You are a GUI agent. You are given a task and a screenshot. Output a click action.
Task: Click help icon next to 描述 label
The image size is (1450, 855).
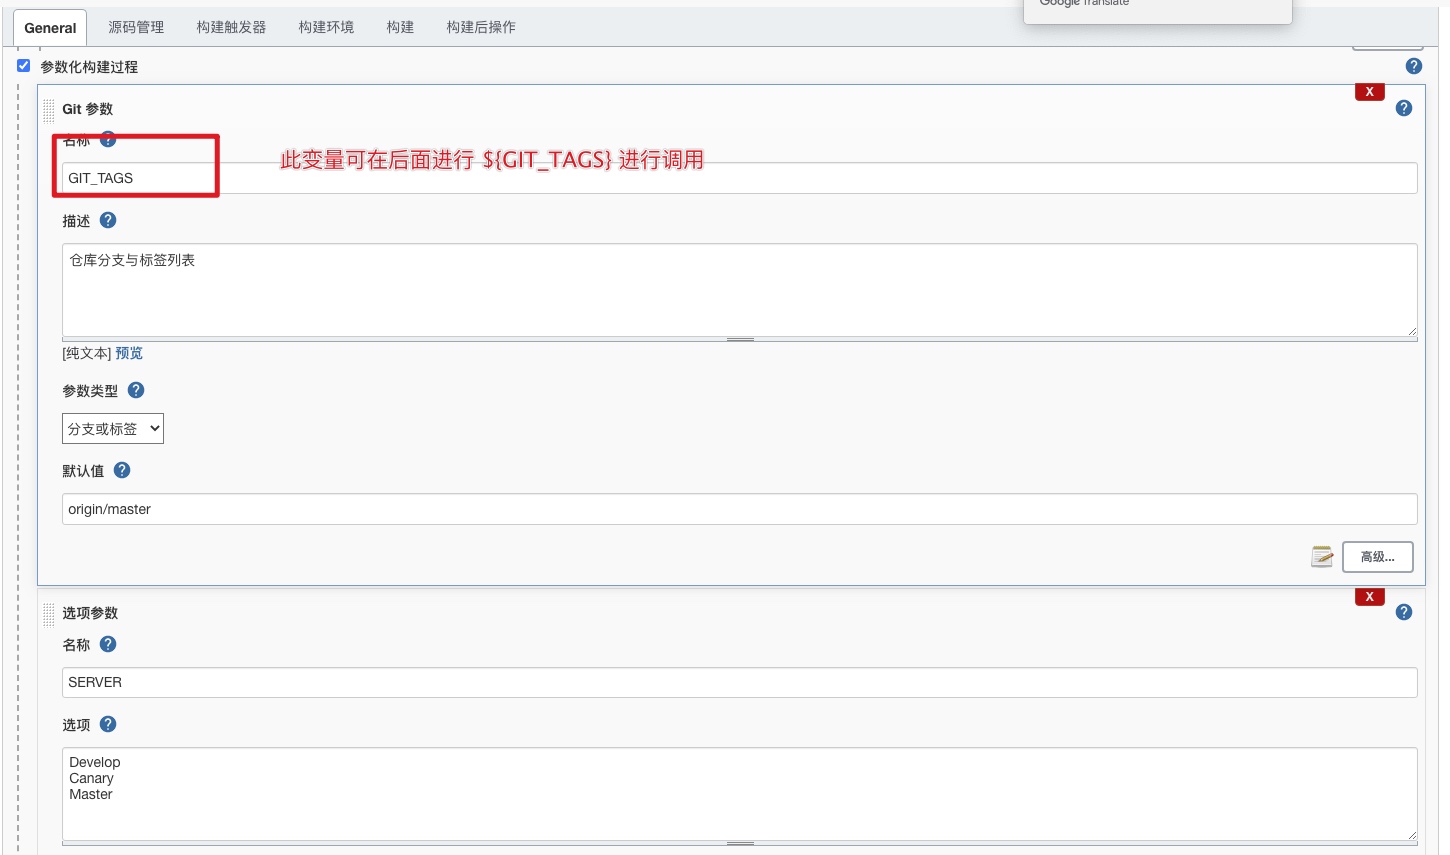point(108,220)
